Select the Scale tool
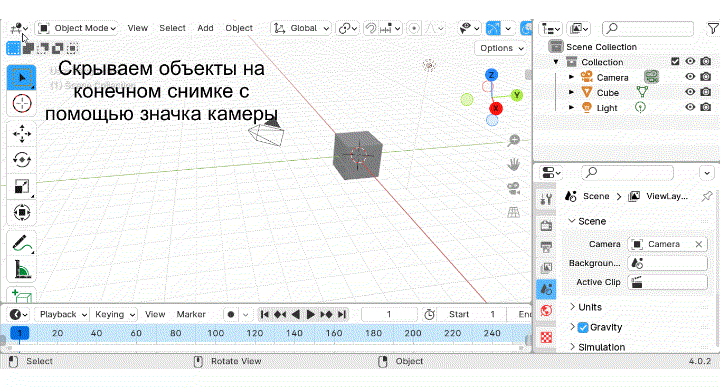This screenshot has width=720, height=388. (22, 186)
